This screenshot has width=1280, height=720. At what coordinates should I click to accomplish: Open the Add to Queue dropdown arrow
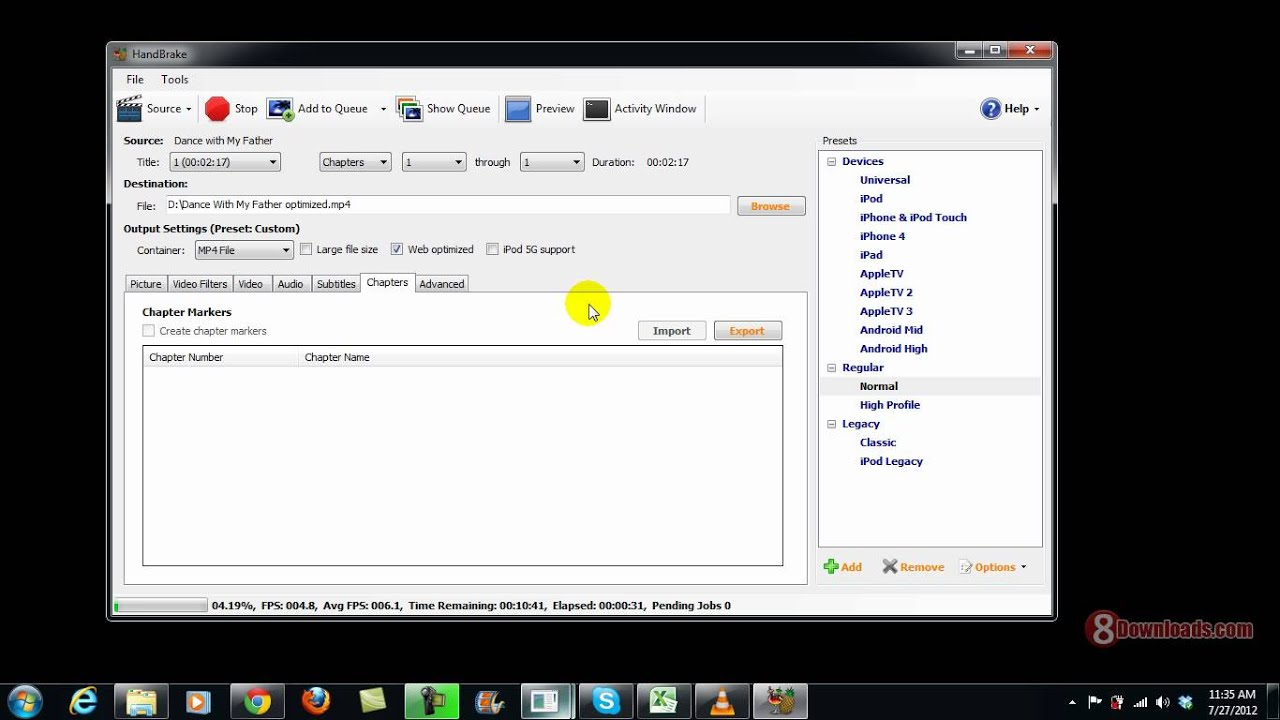point(383,109)
